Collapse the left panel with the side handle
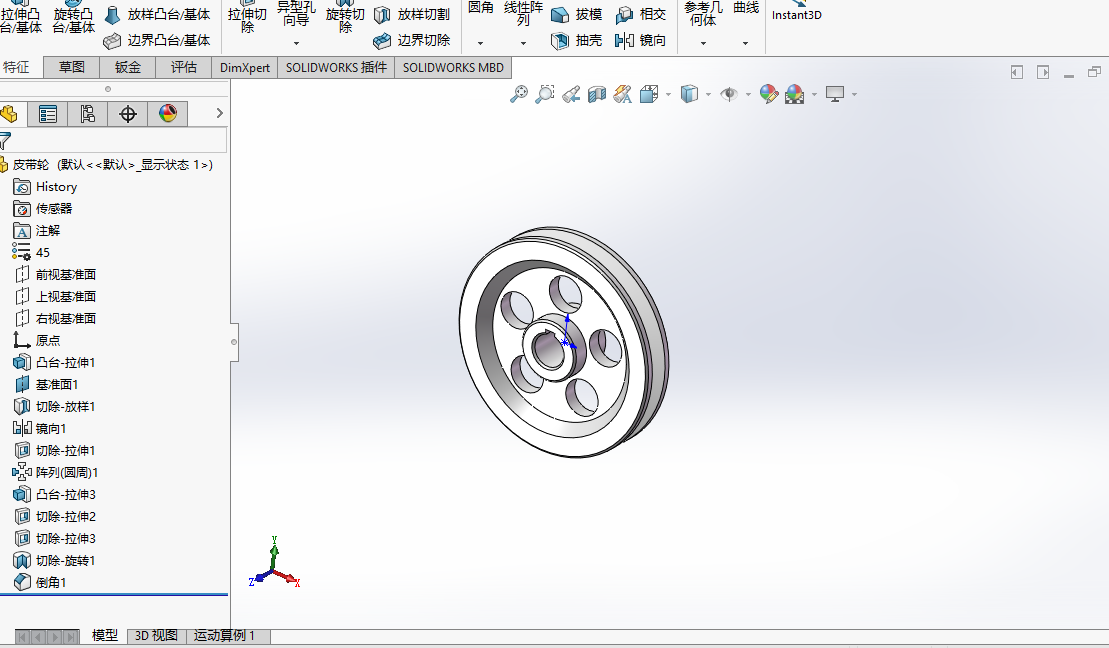 [x=234, y=342]
